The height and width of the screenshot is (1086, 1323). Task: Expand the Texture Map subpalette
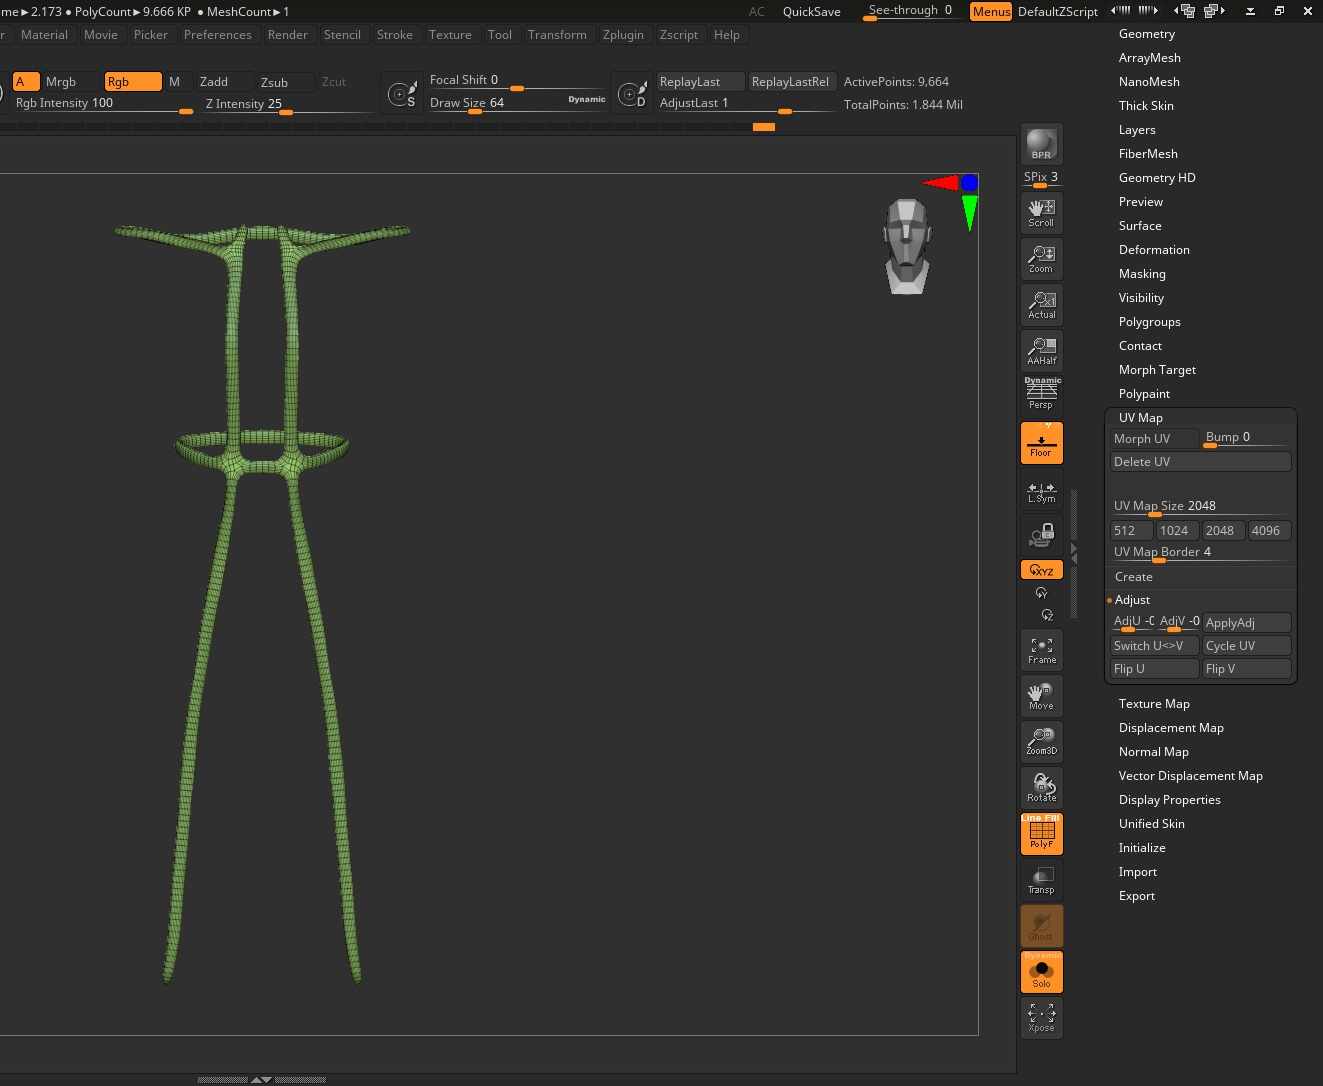click(x=1154, y=704)
